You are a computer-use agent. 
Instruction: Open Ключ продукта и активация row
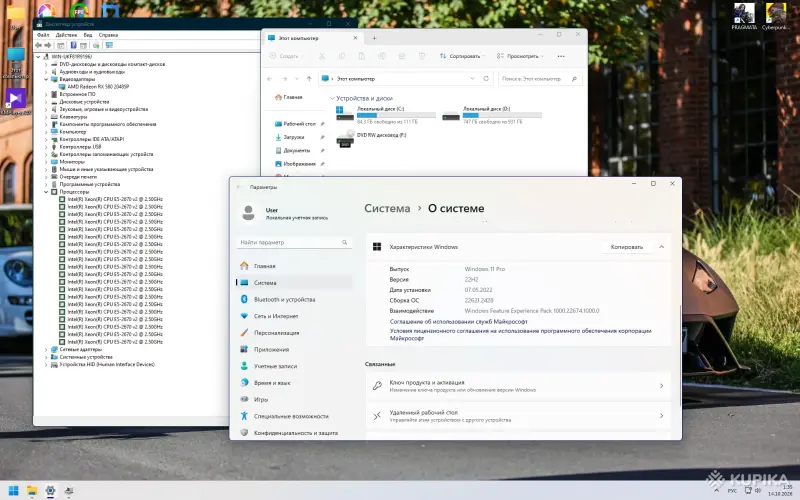(518, 386)
